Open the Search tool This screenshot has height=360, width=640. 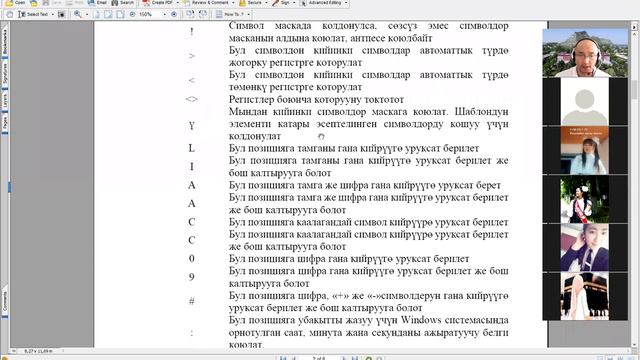(x=122, y=2)
